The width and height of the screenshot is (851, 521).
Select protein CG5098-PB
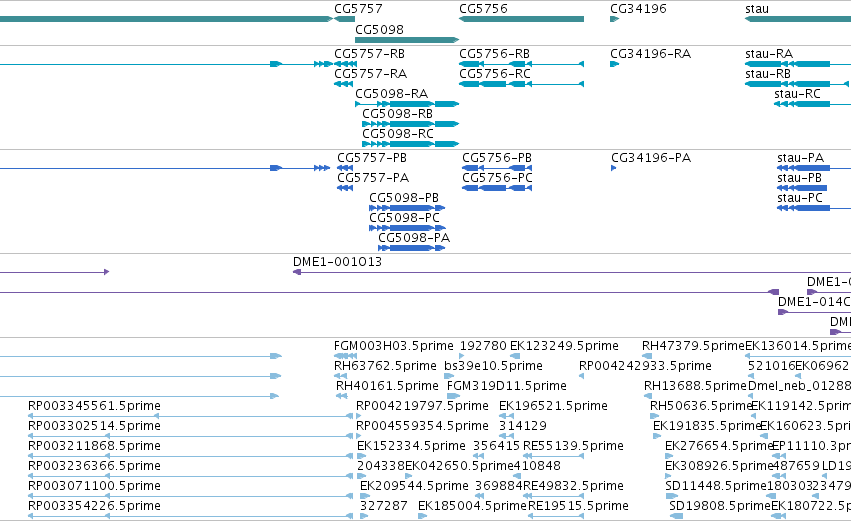(x=404, y=198)
